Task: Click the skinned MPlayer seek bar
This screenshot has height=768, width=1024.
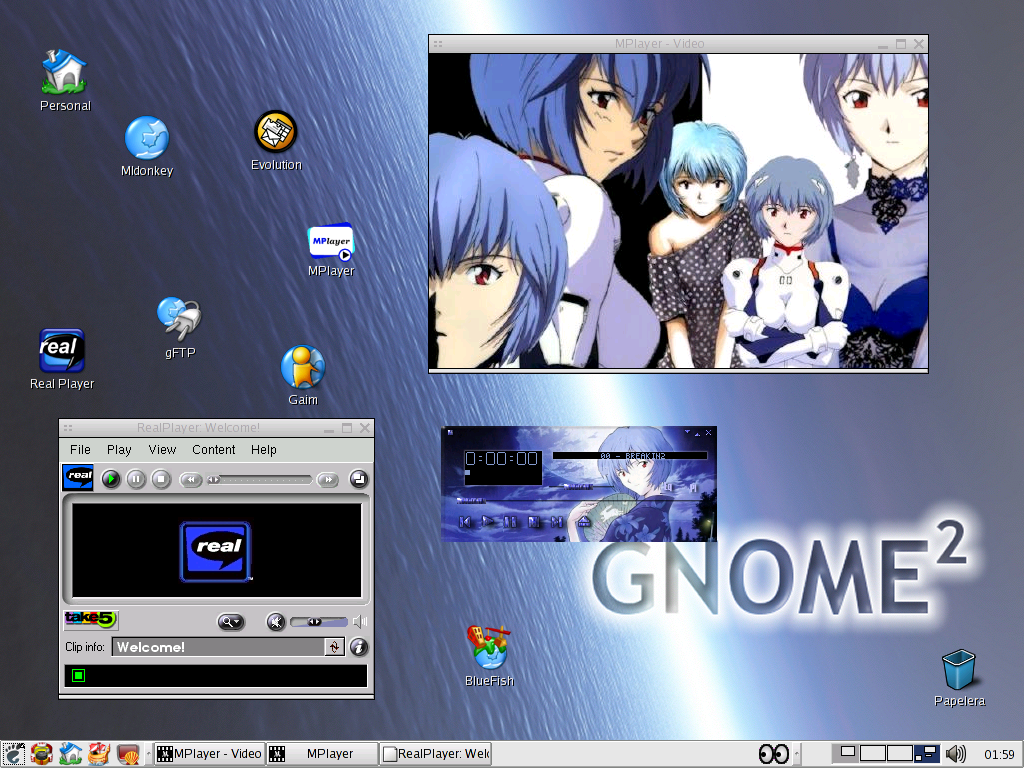Action: pyautogui.click(x=579, y=501)
